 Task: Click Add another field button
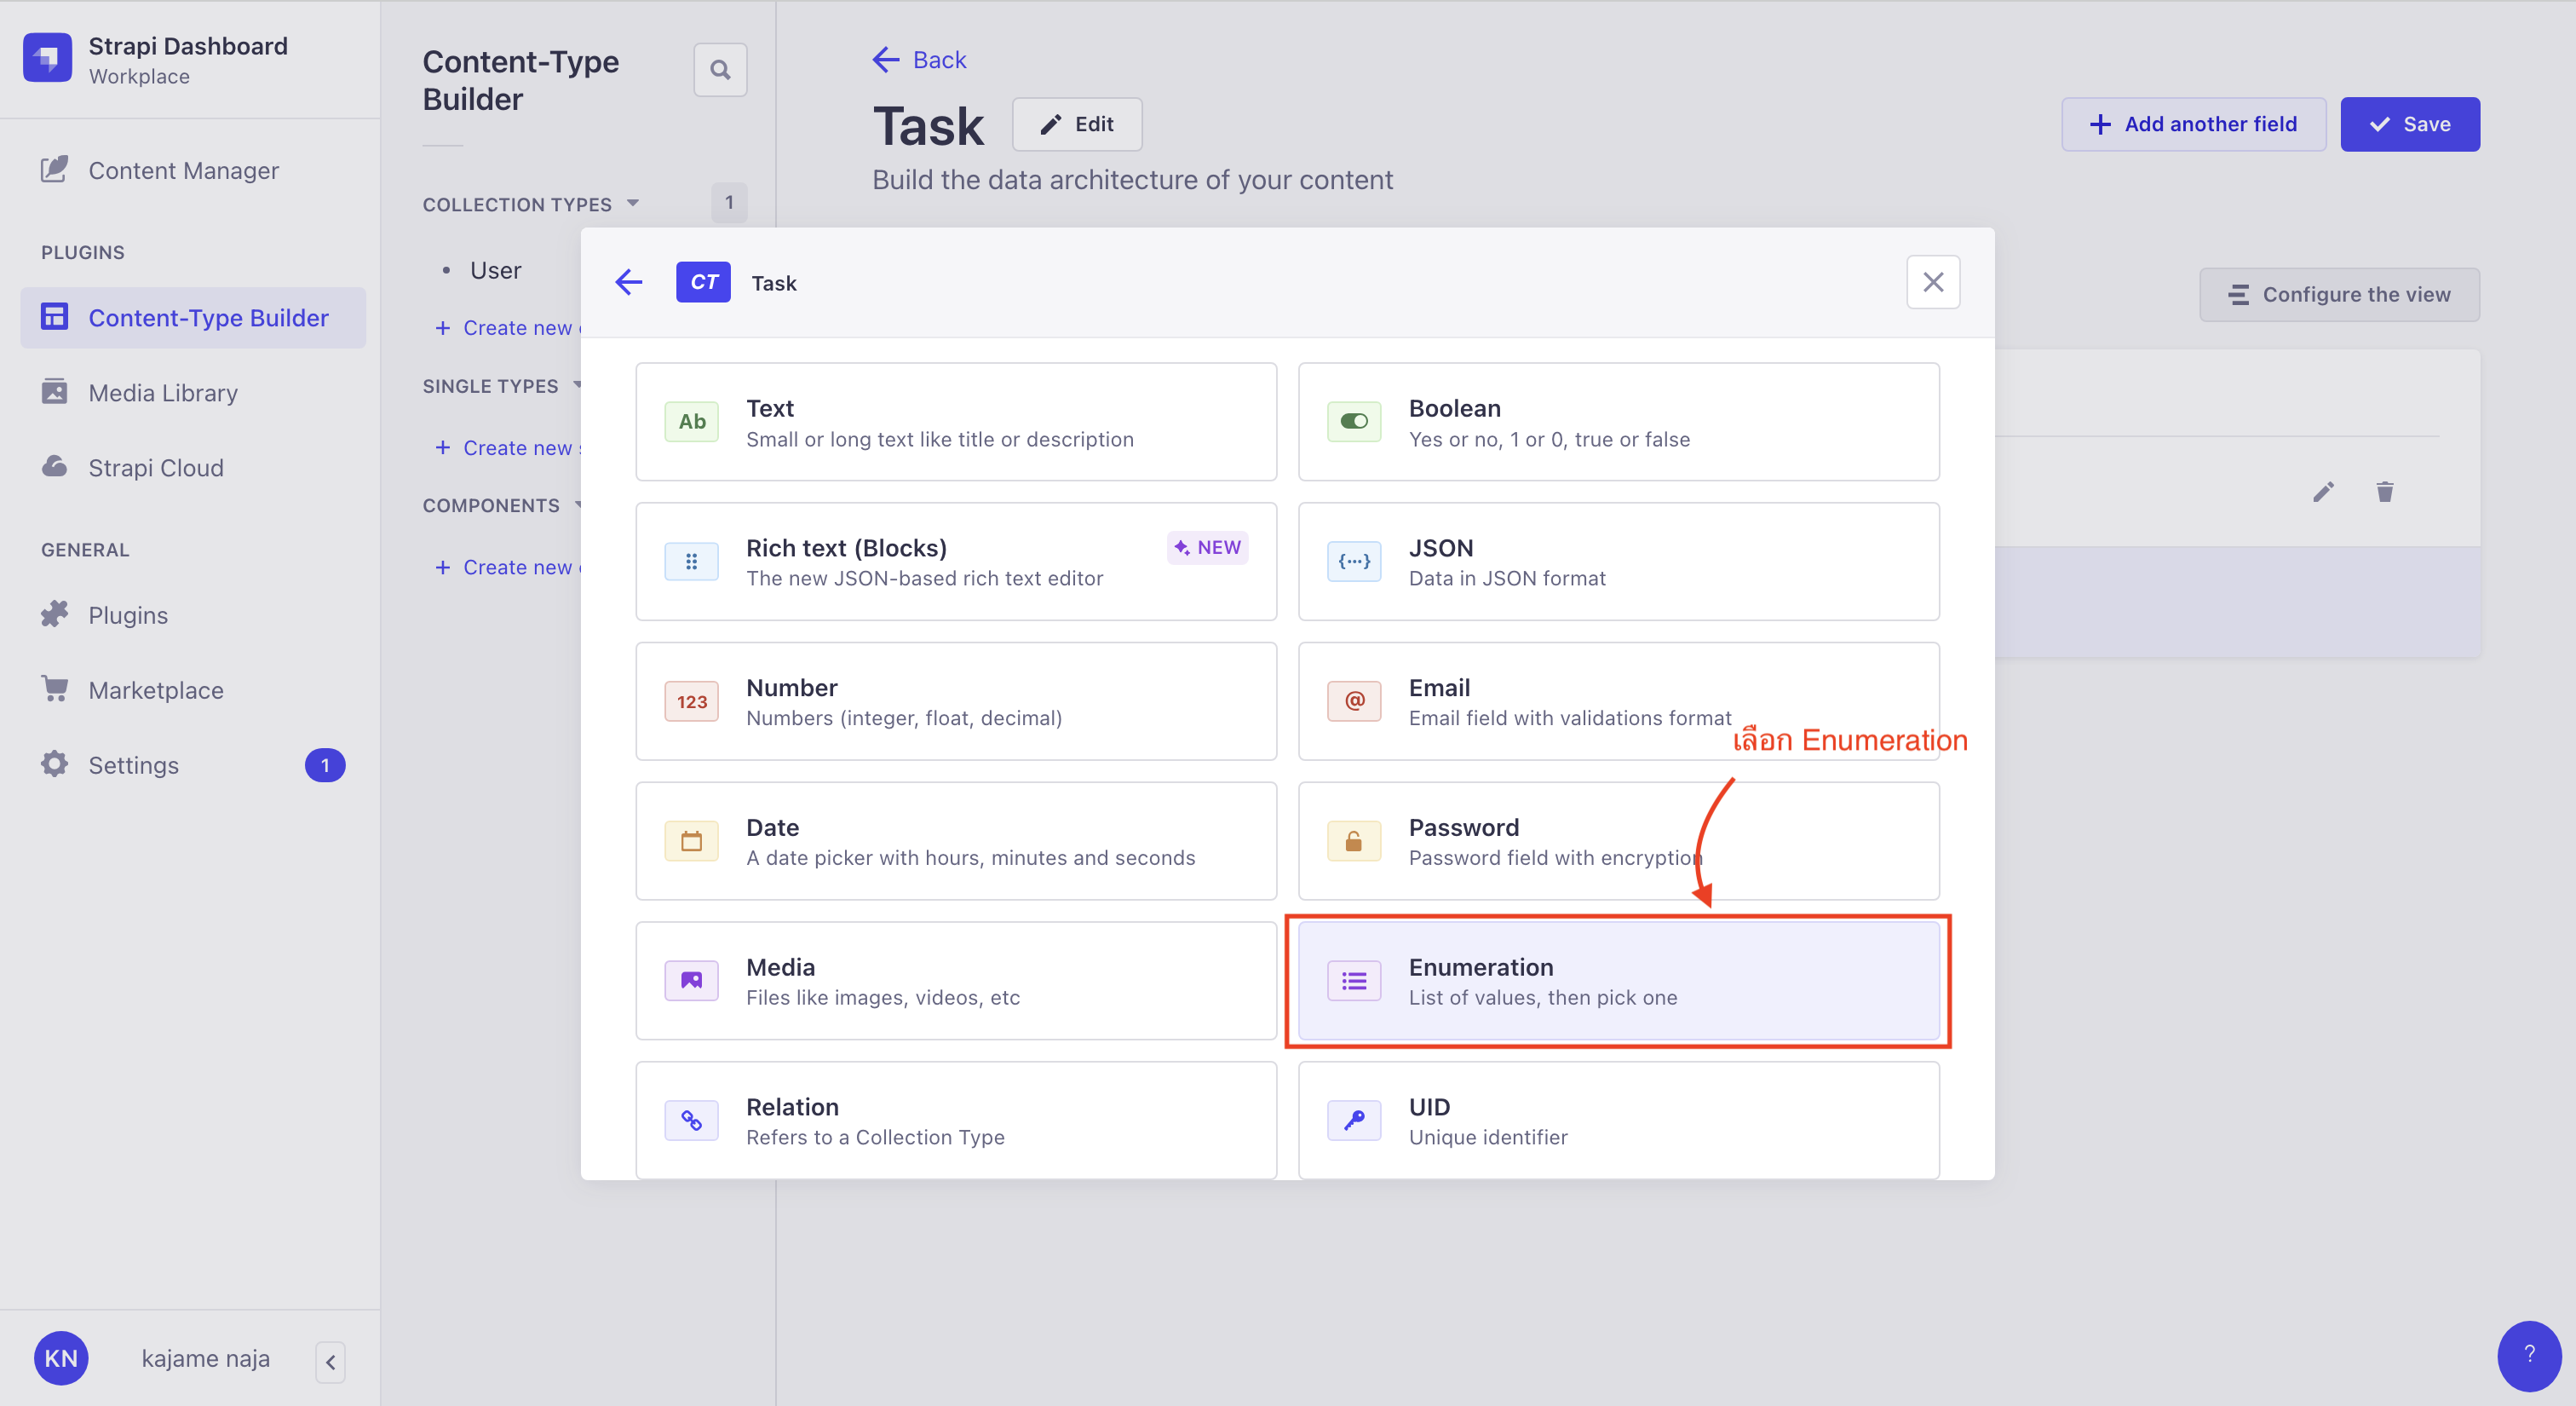pos(2193,124)
